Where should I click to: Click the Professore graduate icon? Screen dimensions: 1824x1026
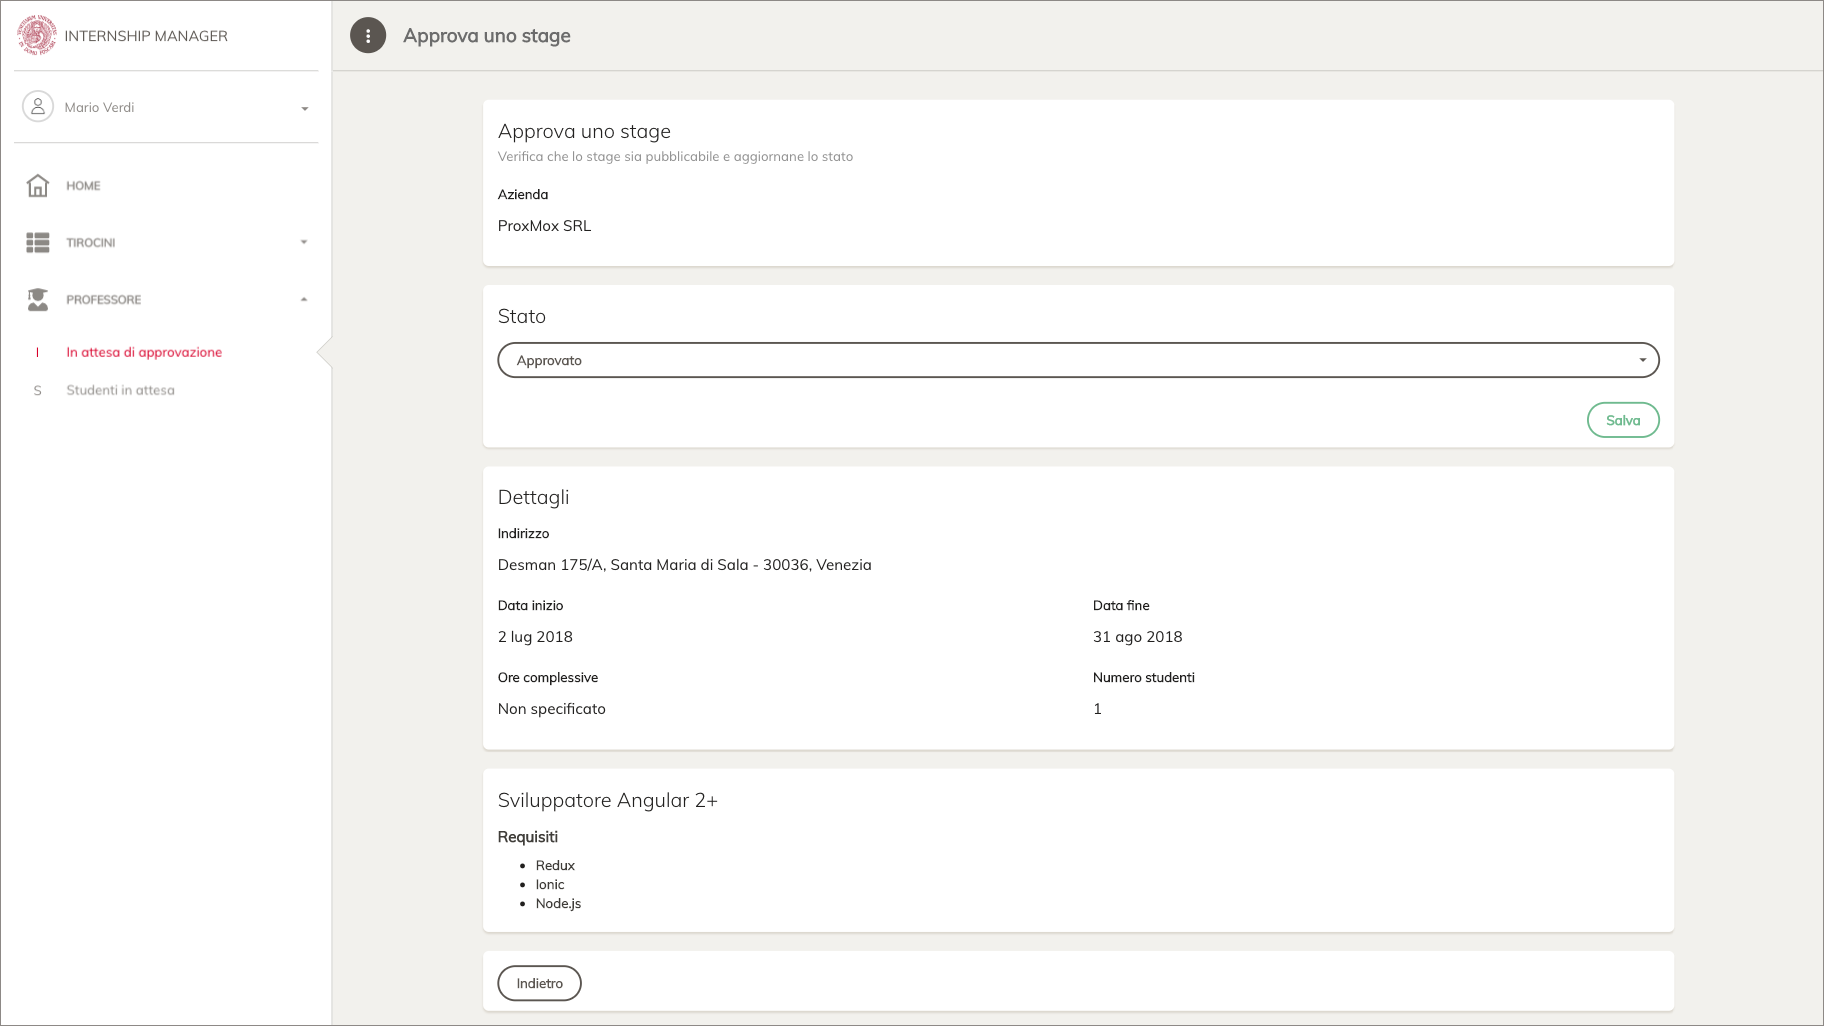point(38,300)
